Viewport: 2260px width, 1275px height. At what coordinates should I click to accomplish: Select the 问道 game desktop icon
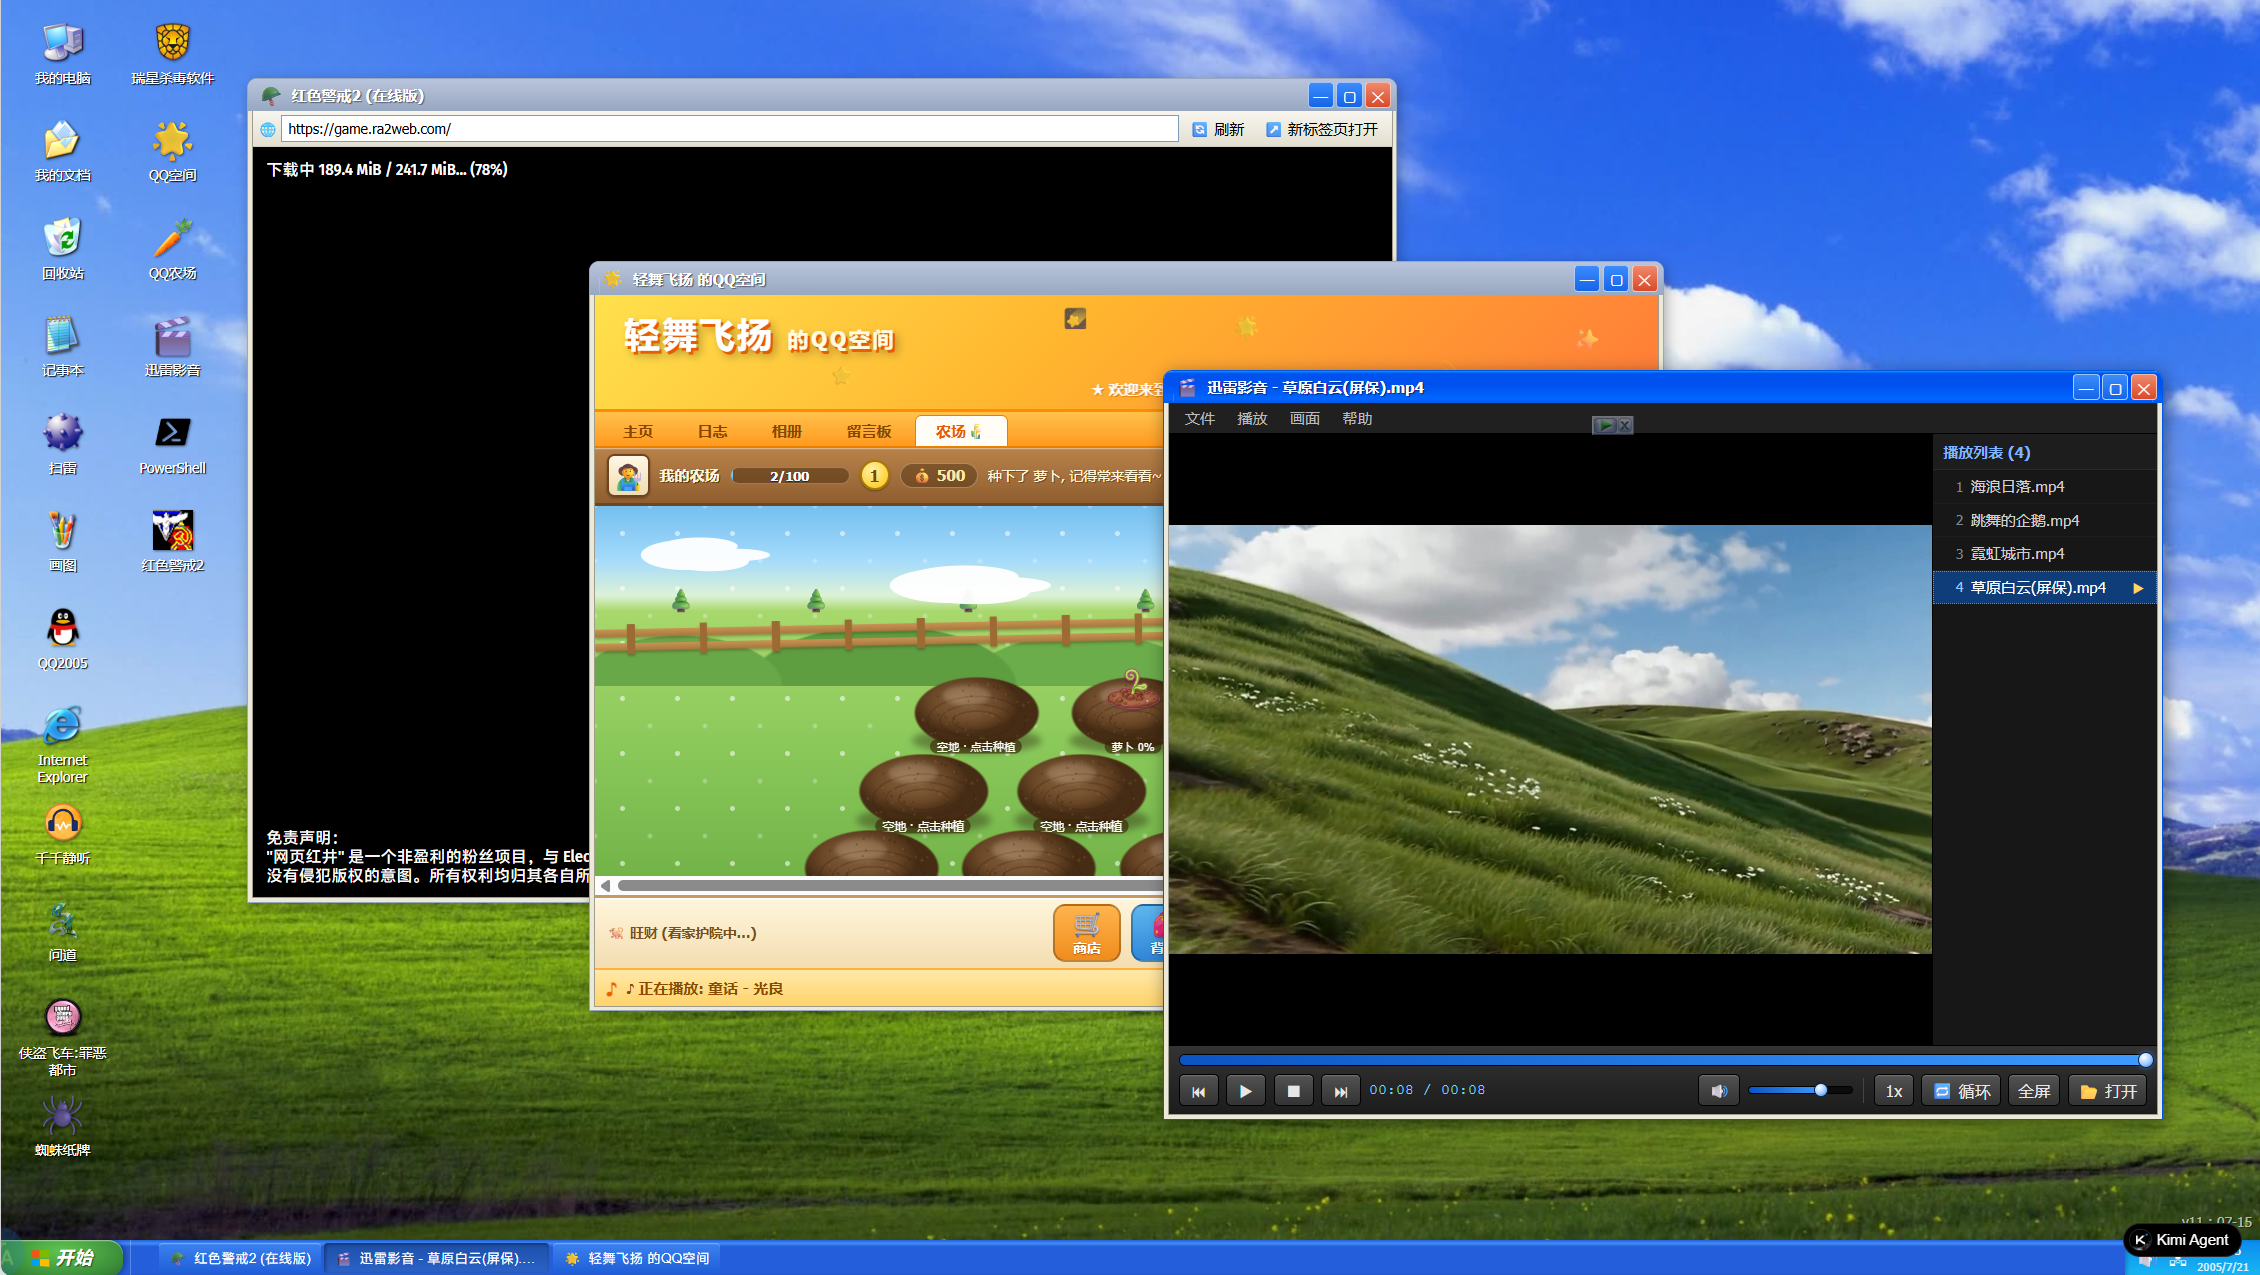pos(62,931)
